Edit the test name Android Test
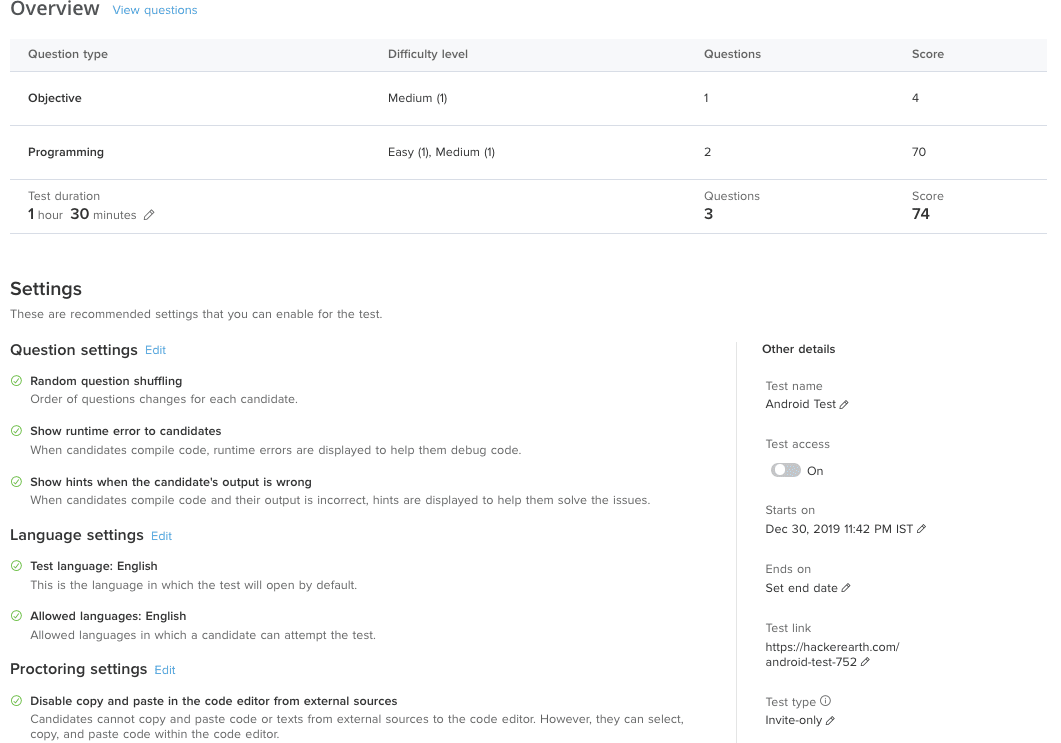This screenshot has height=743, width=1061. [843, 404]
